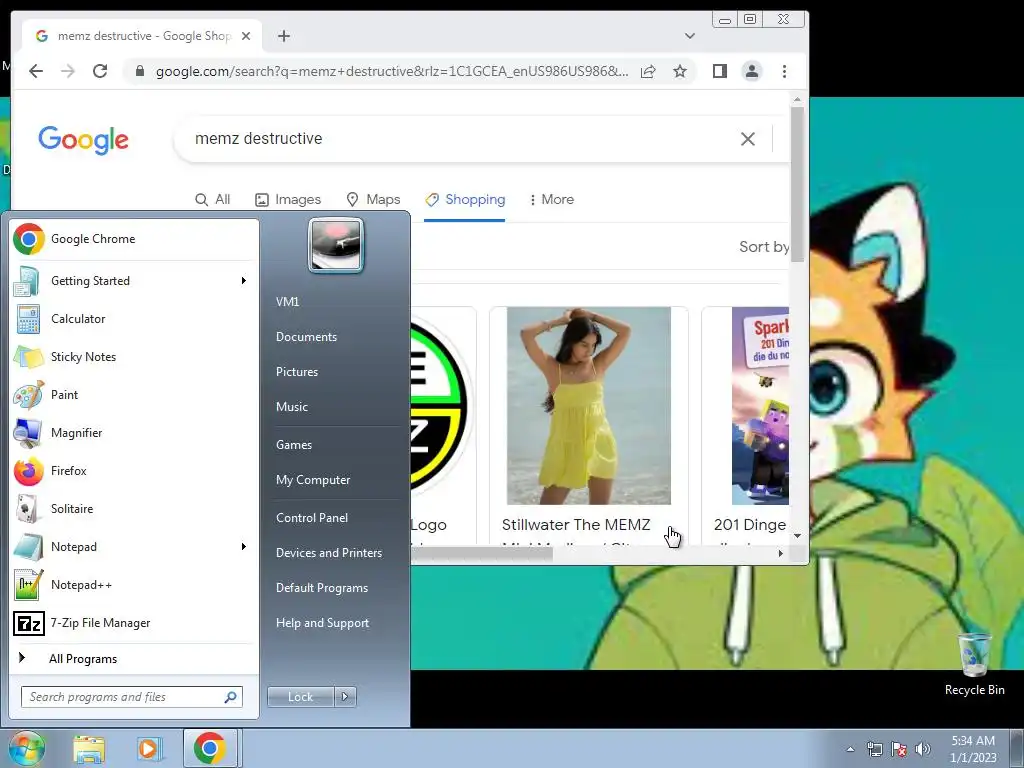Open a new Chrome tab
Screen dimensions: 1024x768
click(x=283, y=36)
